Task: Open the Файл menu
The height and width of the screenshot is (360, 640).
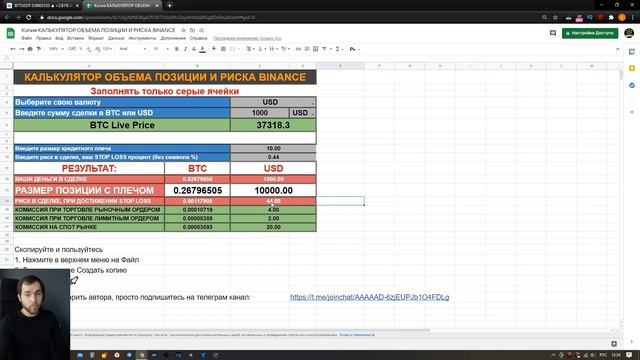Action: pyautogui.click(x=27, y=38)
